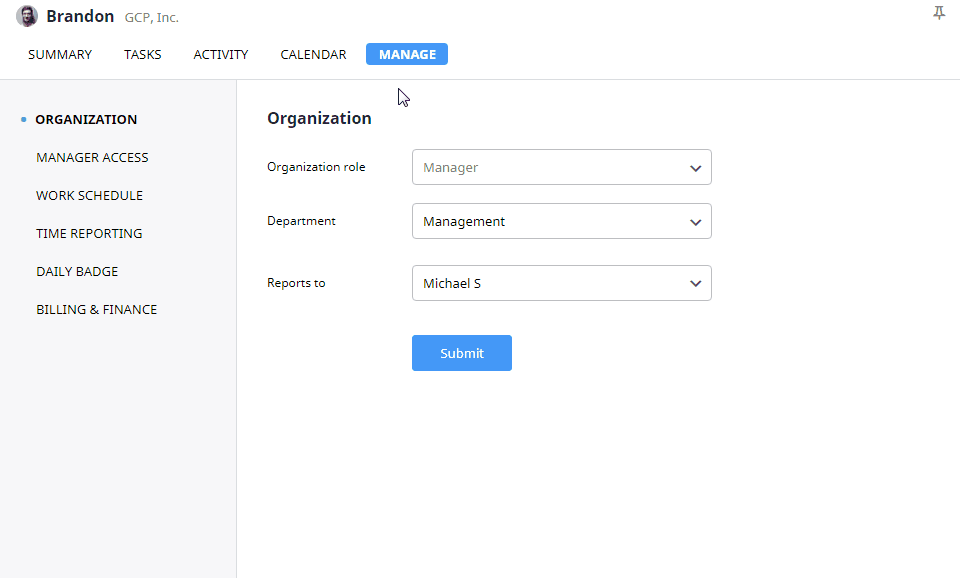Click the Submit button
The height and width of the screenshot is (578, 960).
pyautogui.click(x=461, y=354)
